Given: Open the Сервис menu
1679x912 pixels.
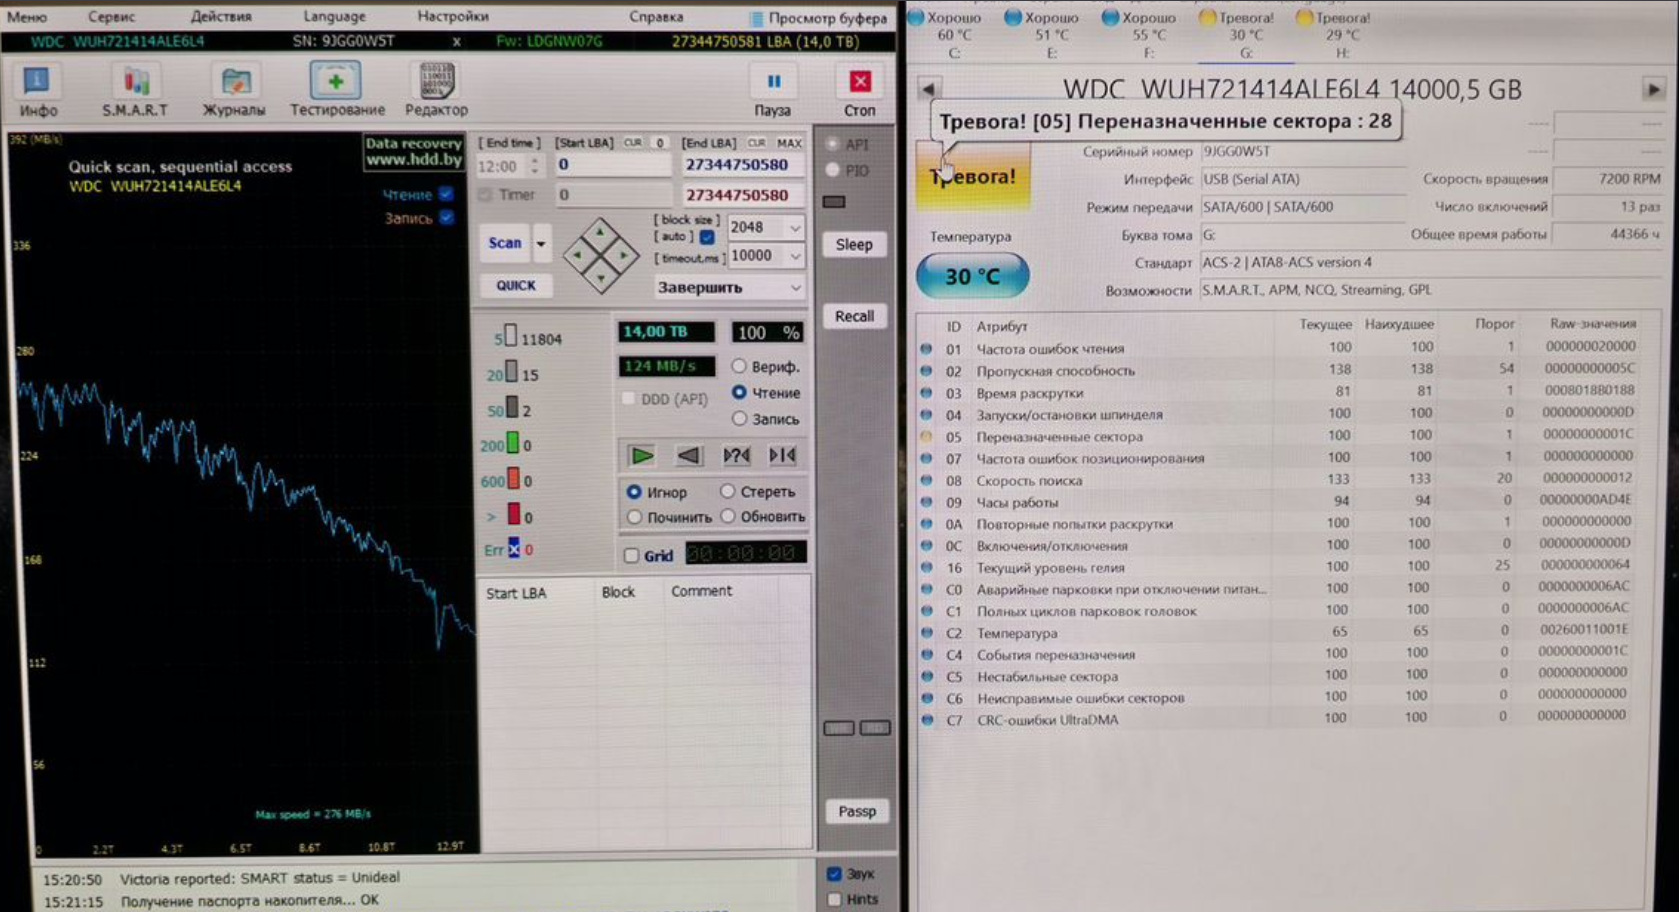Looking at the screenshot, I should click(111, 17).
